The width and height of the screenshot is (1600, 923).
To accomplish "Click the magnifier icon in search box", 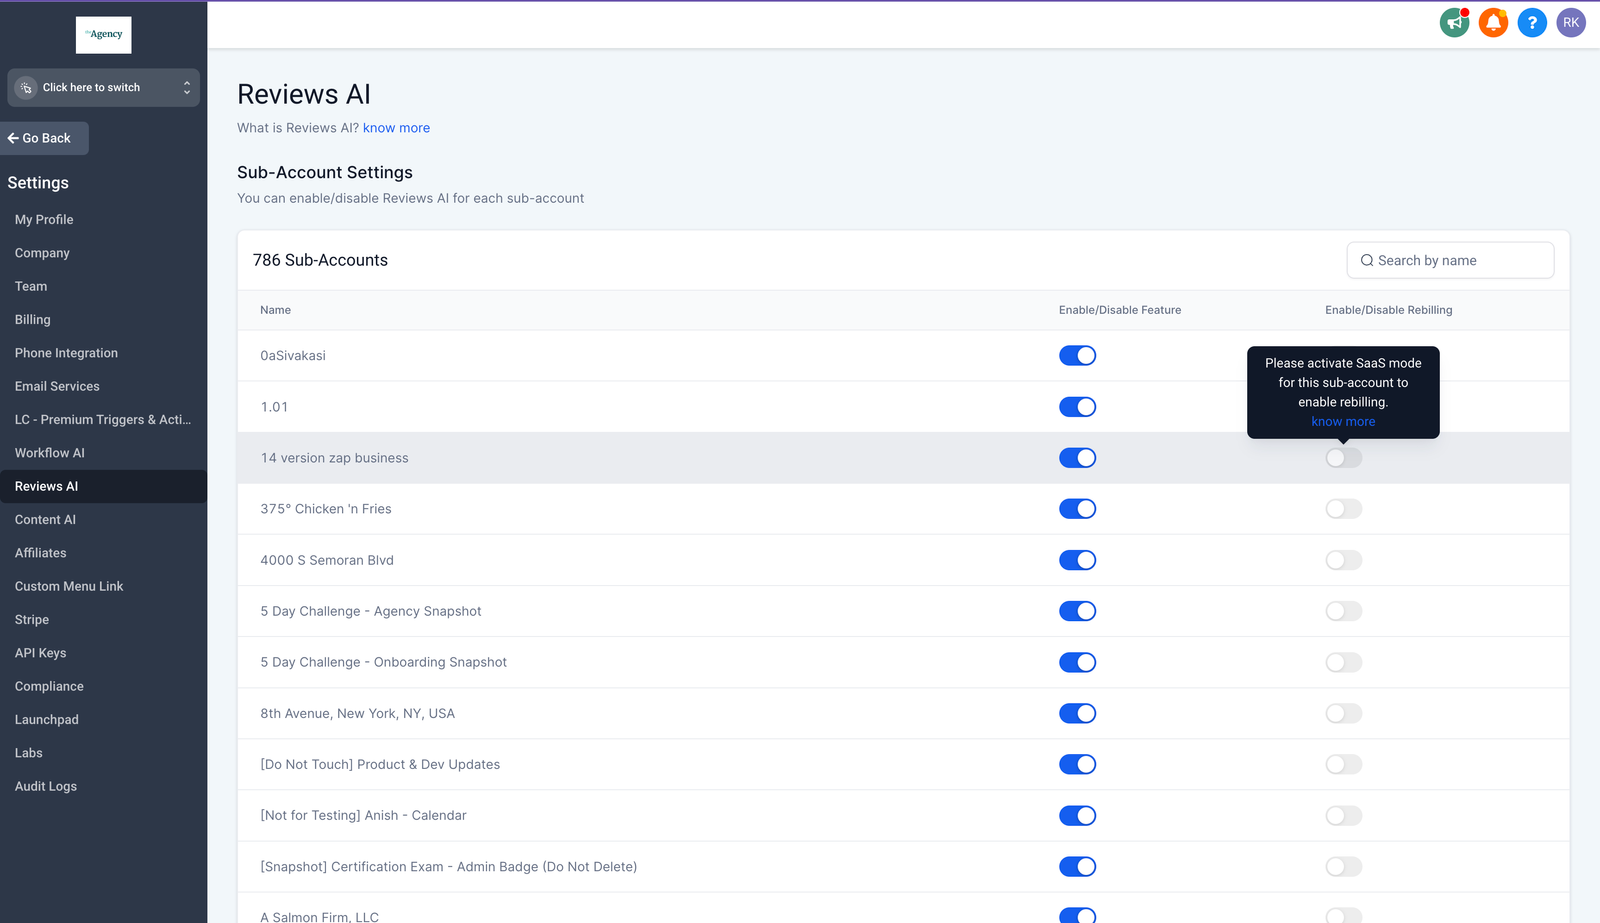I will [1366, 261].
